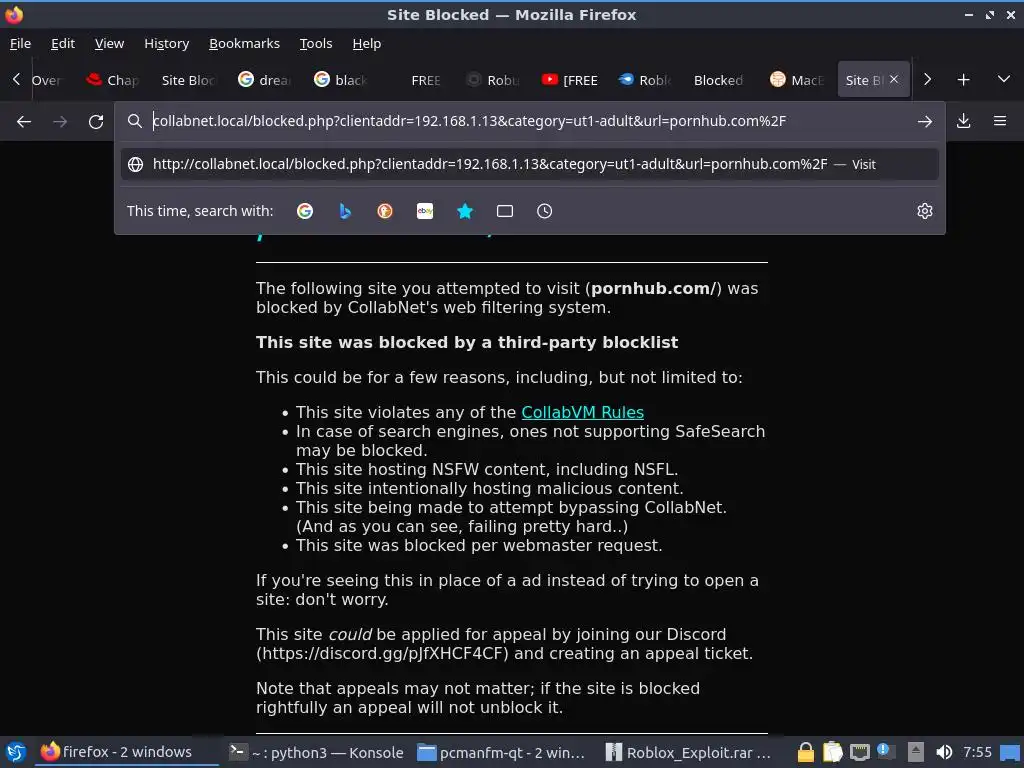The width and height of the screenshot is (1024, 768).
Task: Reload the current blocked page
Action: (96, 121)
